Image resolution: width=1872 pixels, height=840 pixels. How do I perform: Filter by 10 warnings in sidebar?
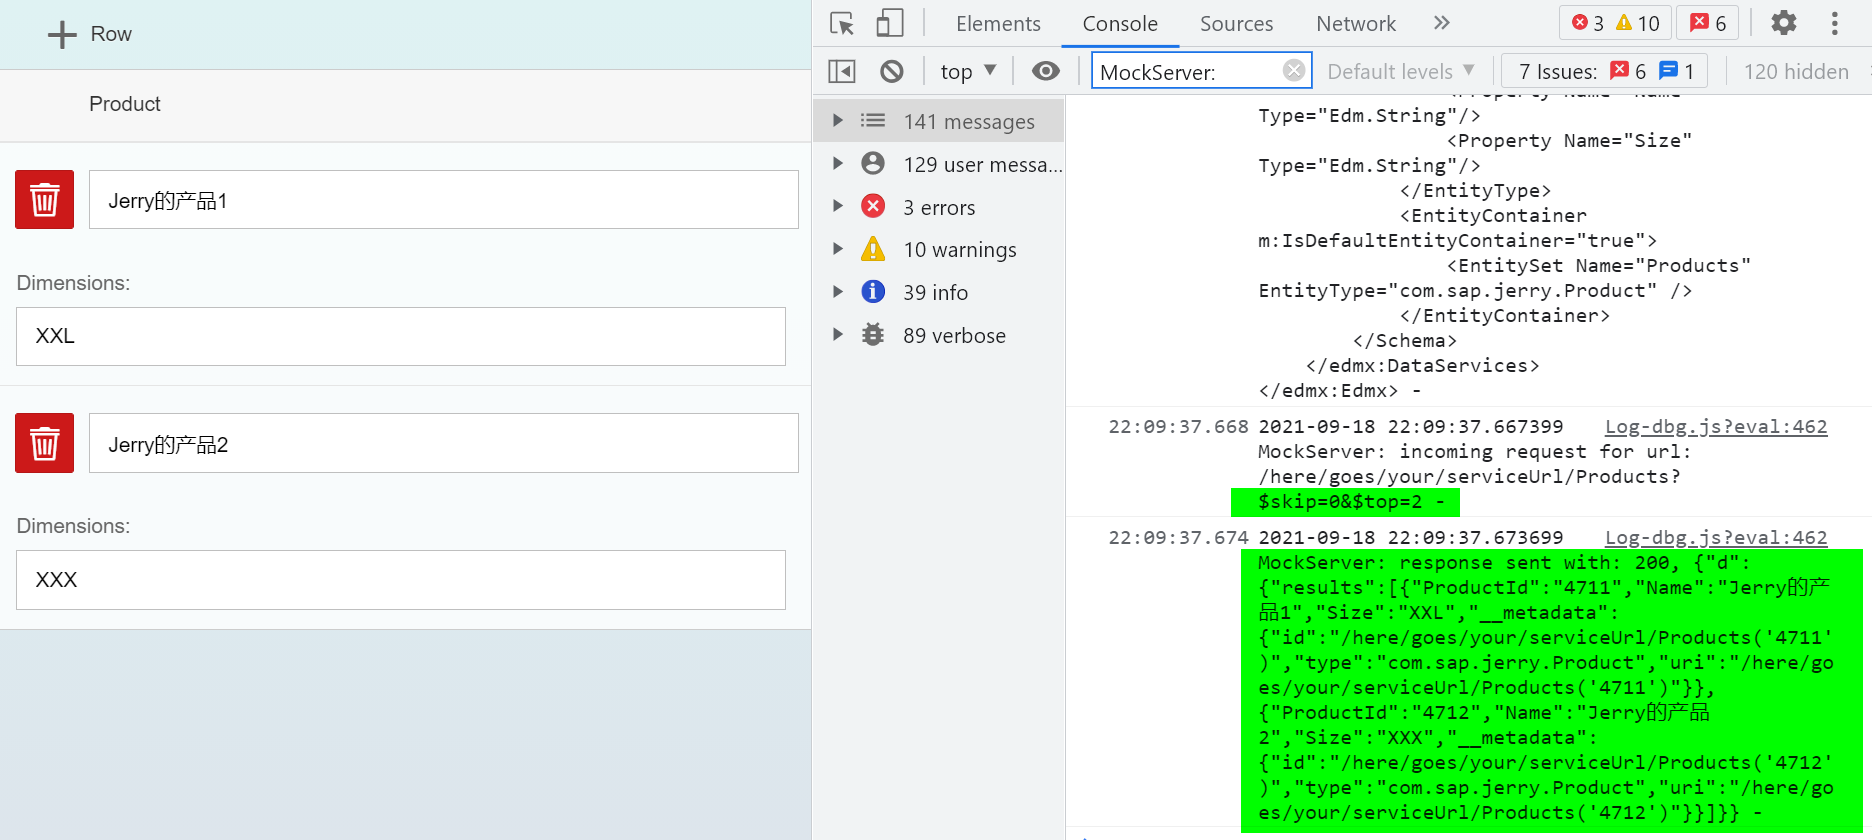pyautogui.click(x=939, y=249)
